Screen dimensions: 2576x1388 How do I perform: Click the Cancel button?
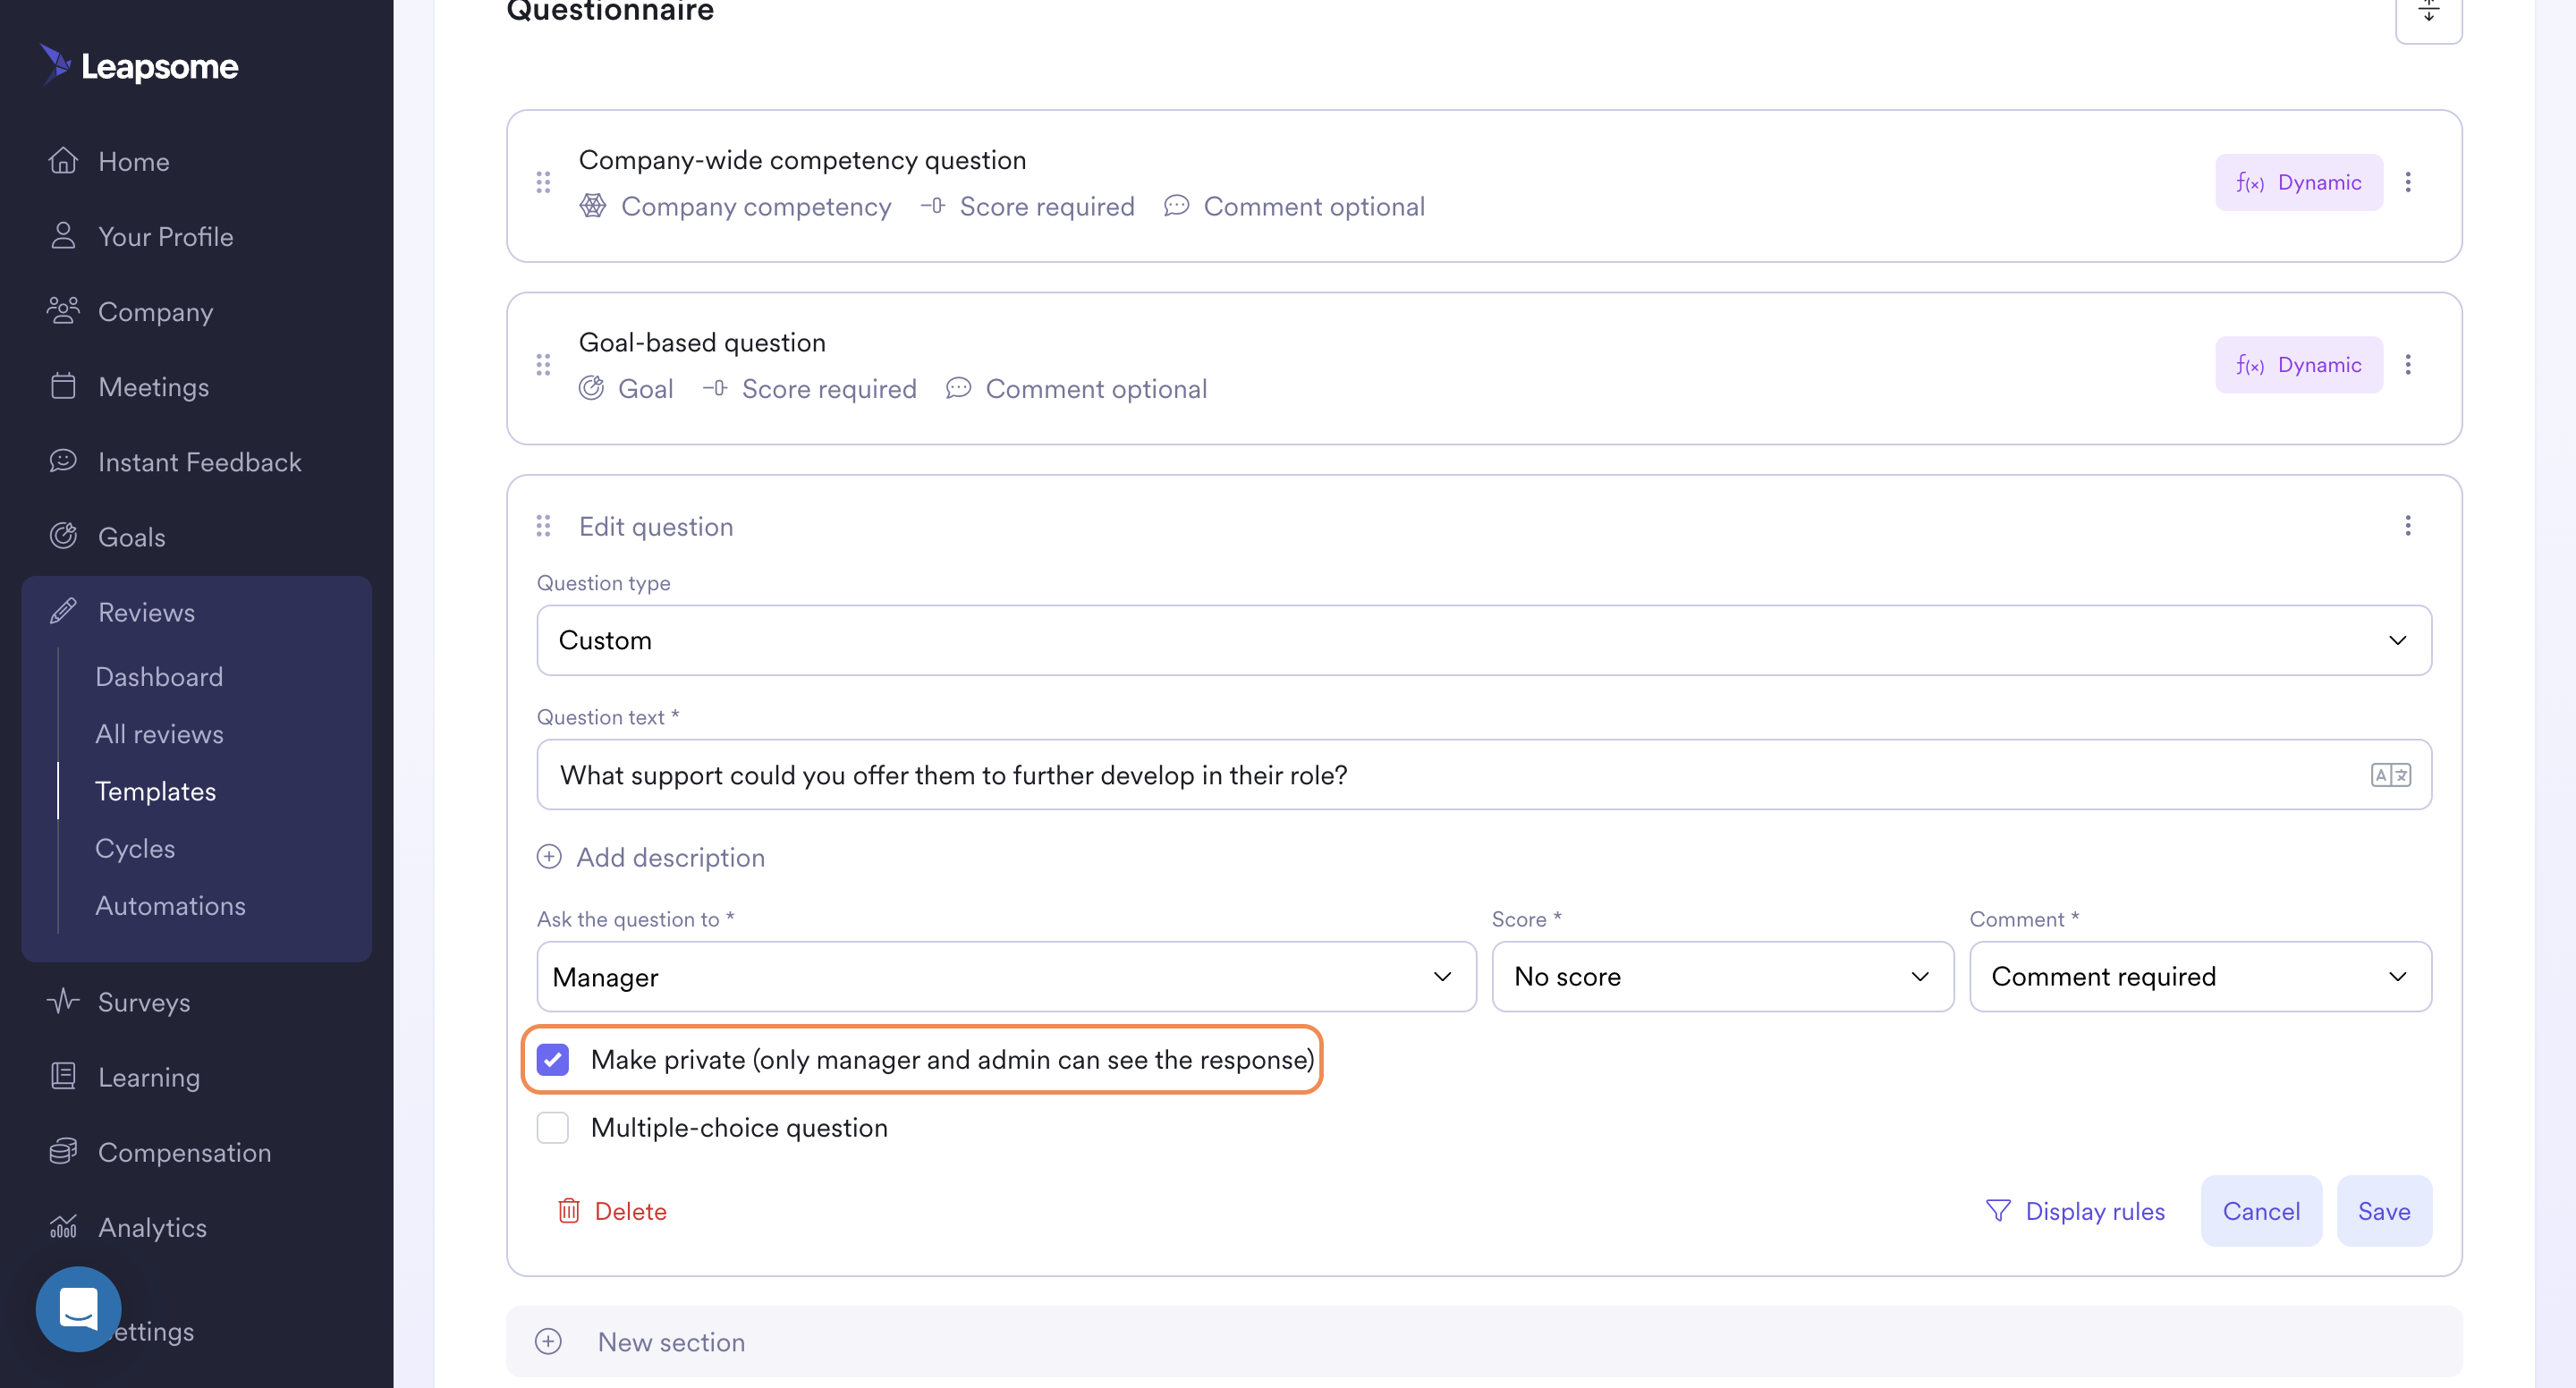(2261, 1211)
